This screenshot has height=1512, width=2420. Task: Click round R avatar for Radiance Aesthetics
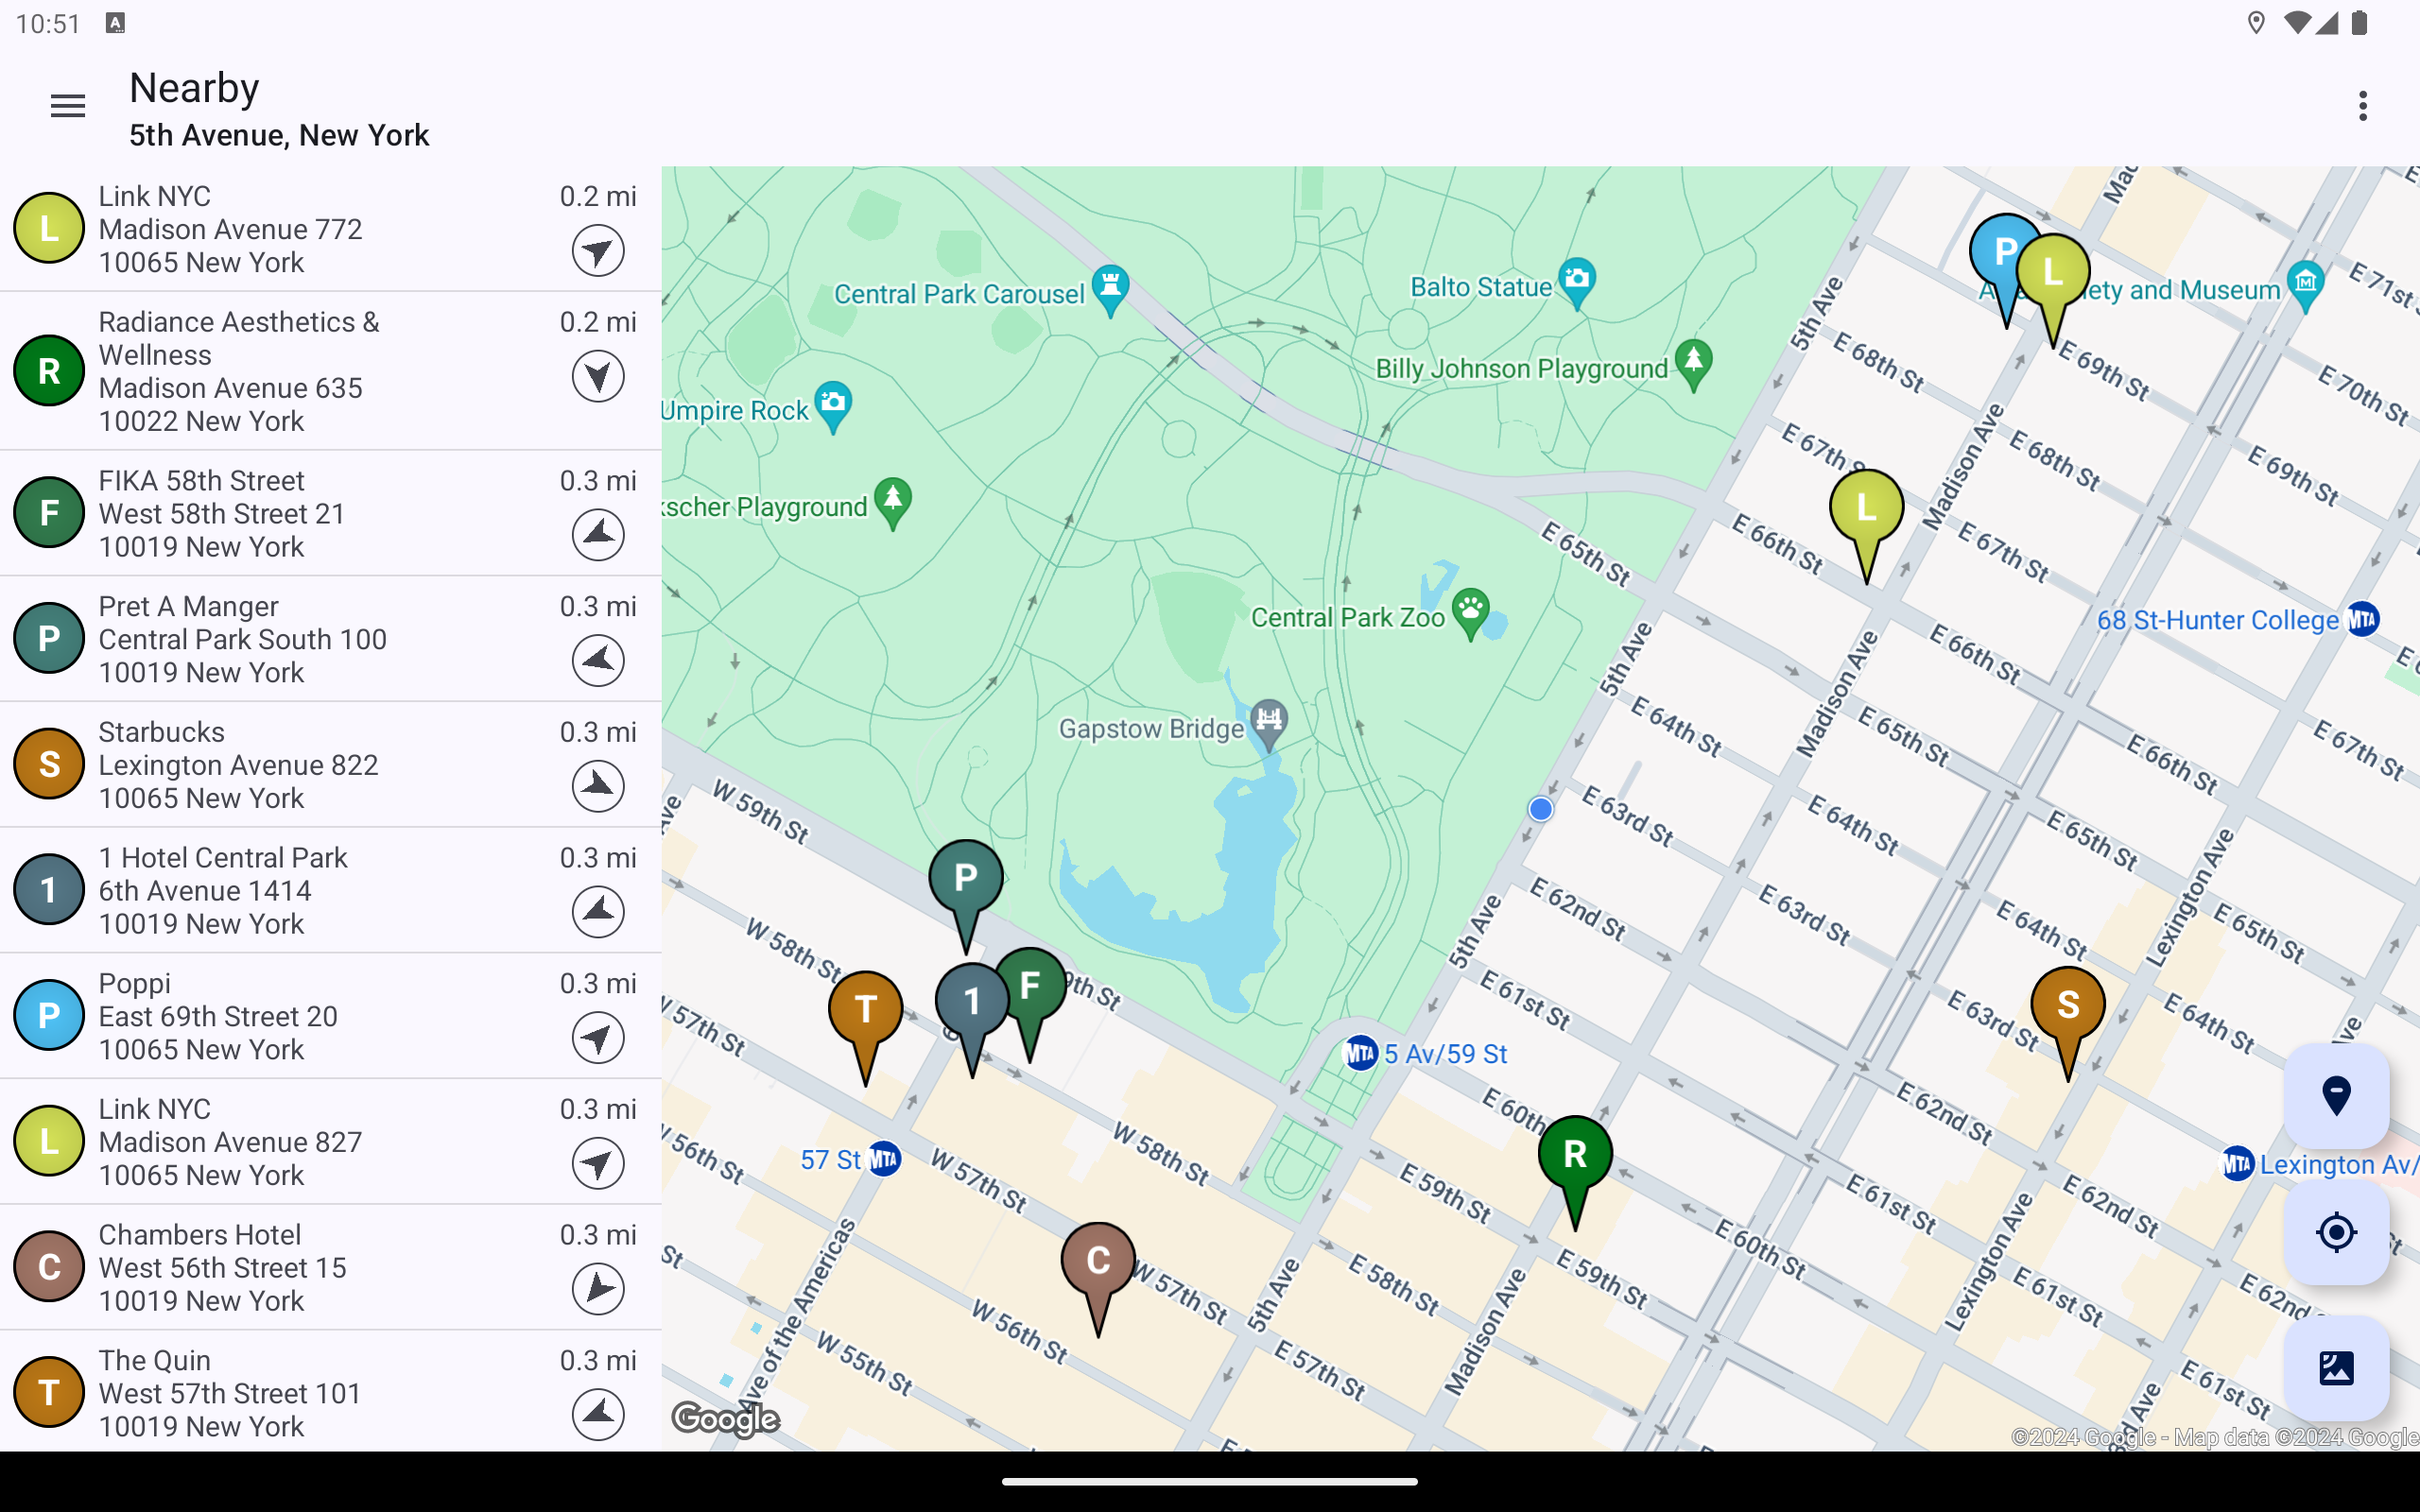[x=48, y=371]
